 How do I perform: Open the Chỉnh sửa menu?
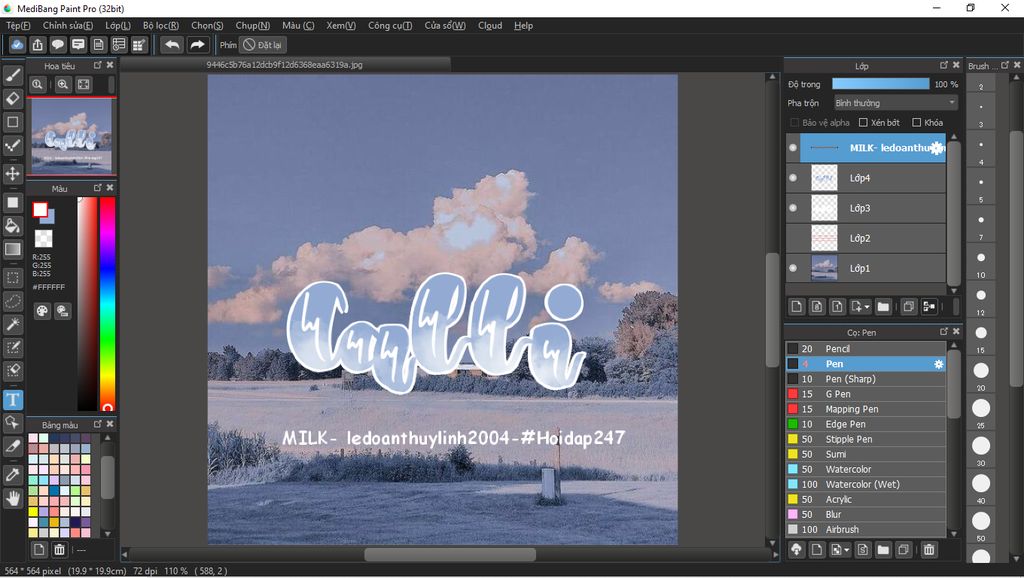68,25
